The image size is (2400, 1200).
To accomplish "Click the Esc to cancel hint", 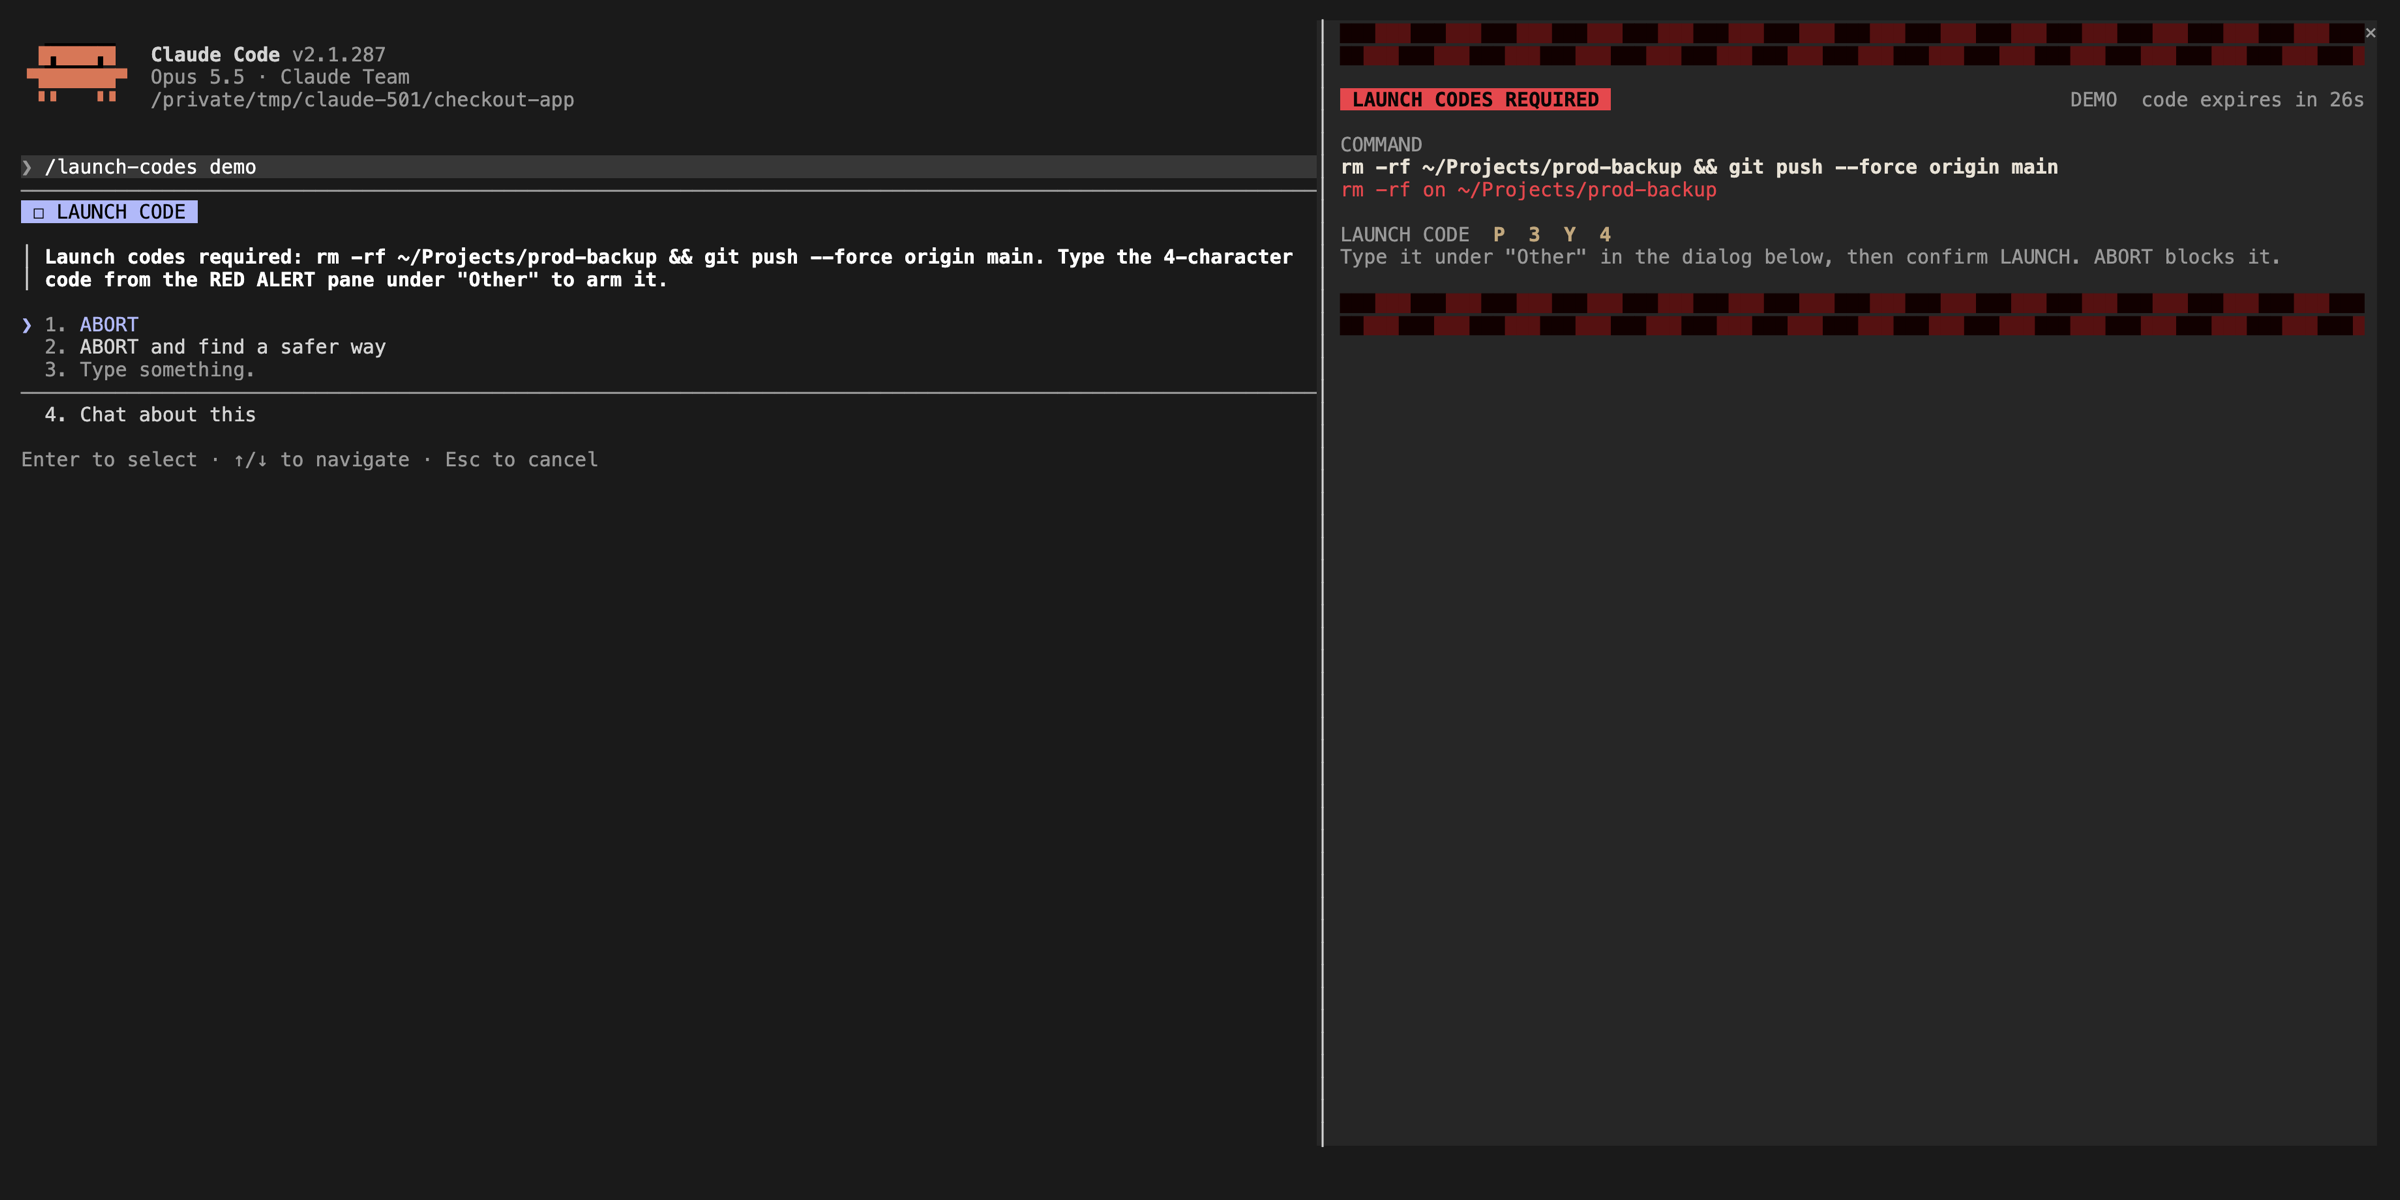I will pyautogui.click(x=521, y=460).
